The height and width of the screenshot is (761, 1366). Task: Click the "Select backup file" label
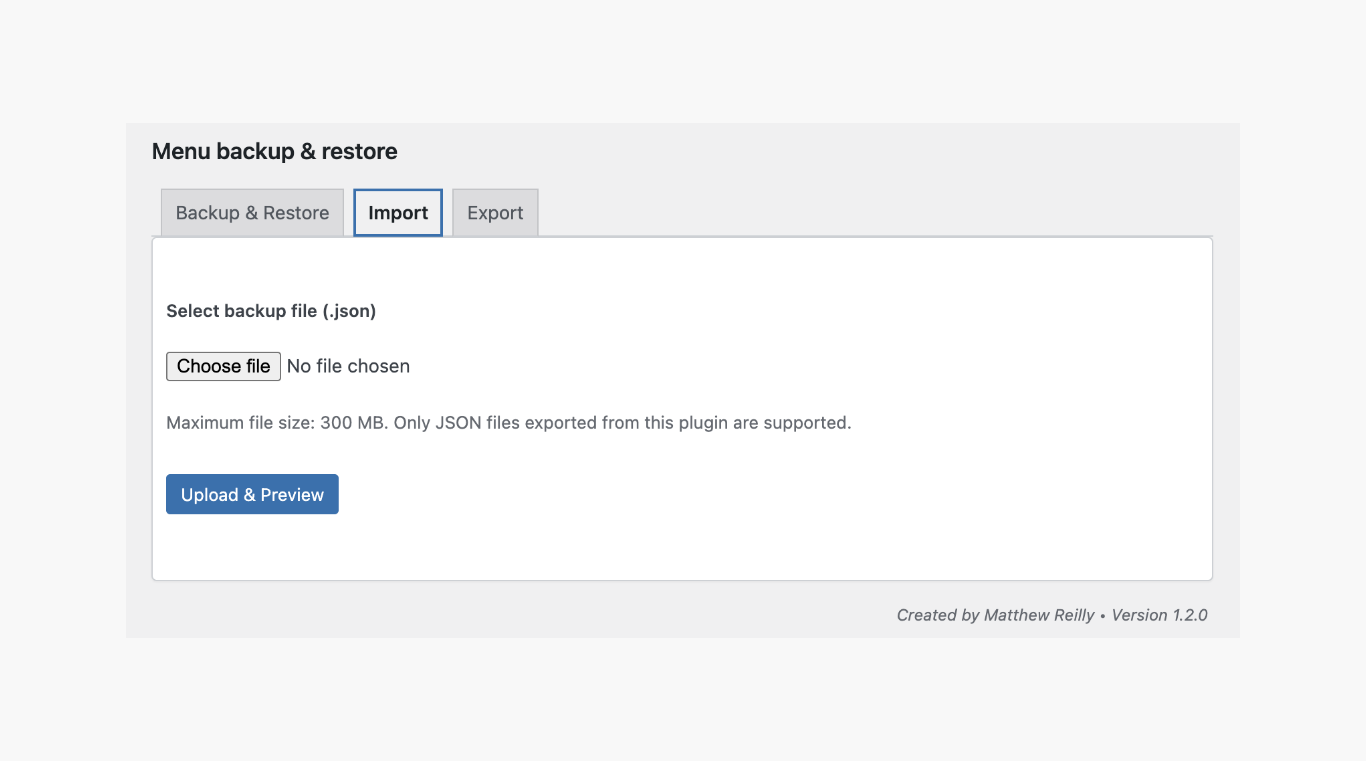click(x=241, y=311)
